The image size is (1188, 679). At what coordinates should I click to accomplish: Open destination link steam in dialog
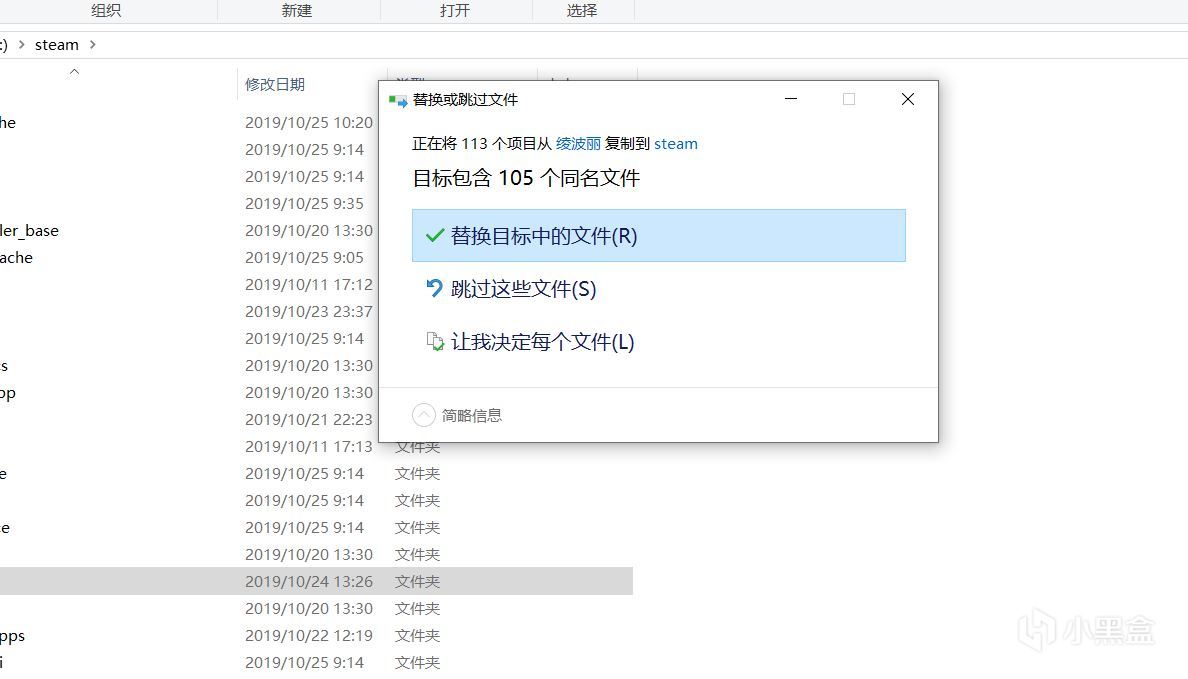point(676,144)
